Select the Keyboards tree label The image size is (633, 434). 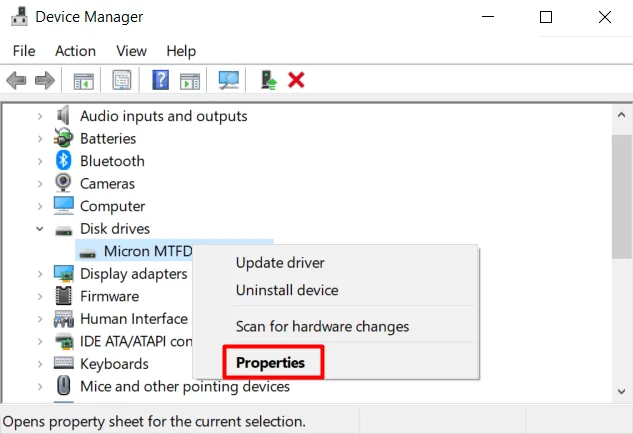[114, 364]
